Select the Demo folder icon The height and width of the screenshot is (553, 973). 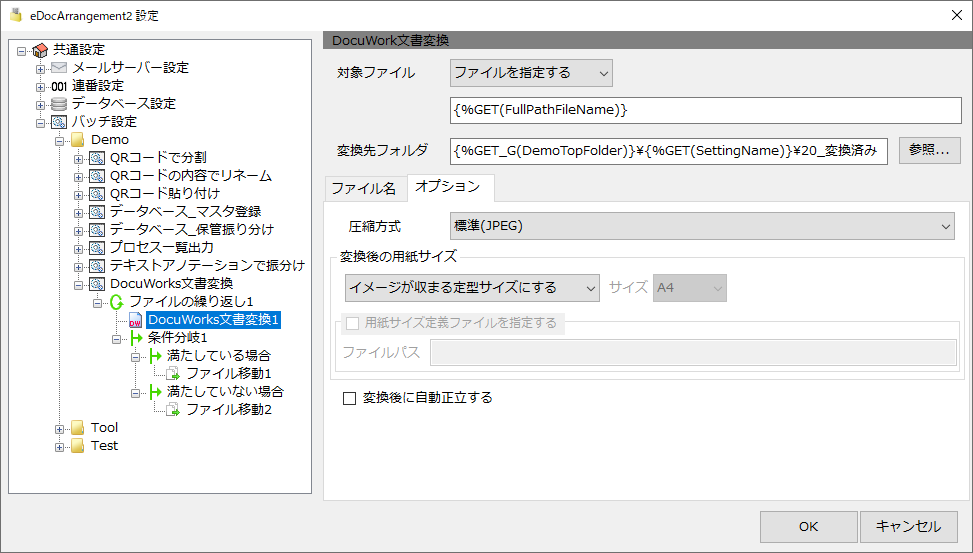pyautogui.click(x=78, y=140)
